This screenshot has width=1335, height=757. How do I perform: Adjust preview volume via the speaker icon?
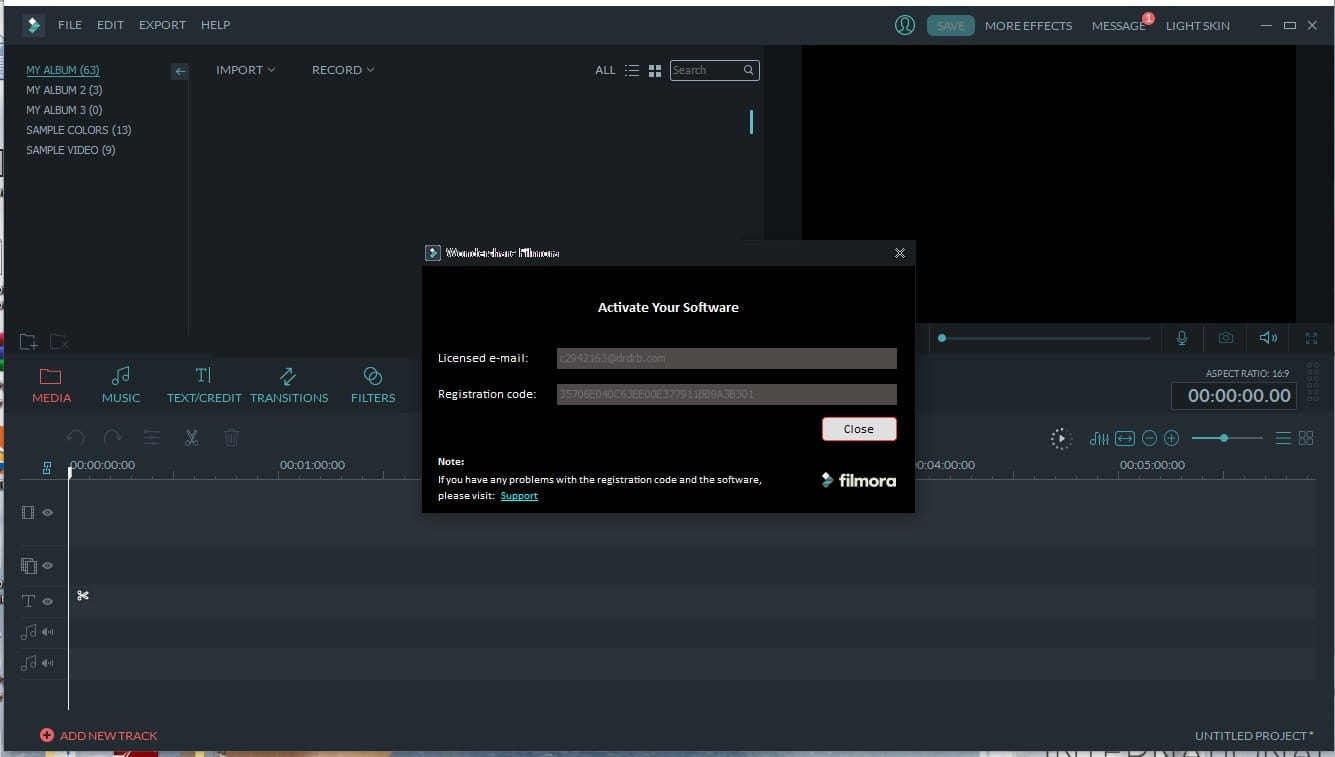[x=1268, y=338]
